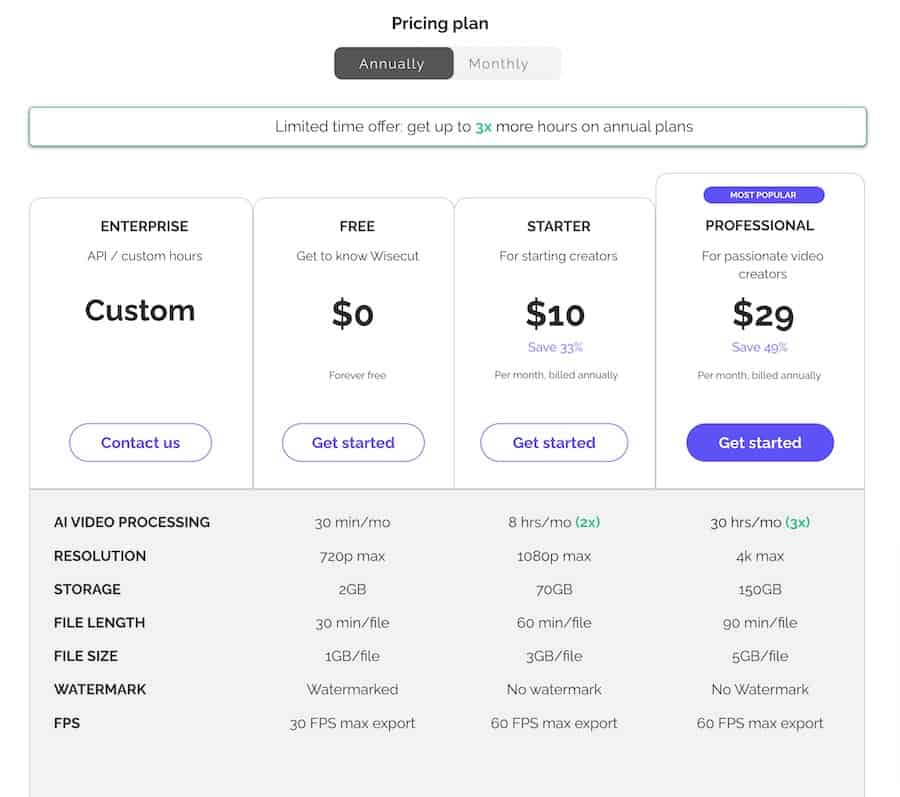Click the Save 33% label
Image resolution: width=900 pixels, height=797 pixels.
pos(555,347)
